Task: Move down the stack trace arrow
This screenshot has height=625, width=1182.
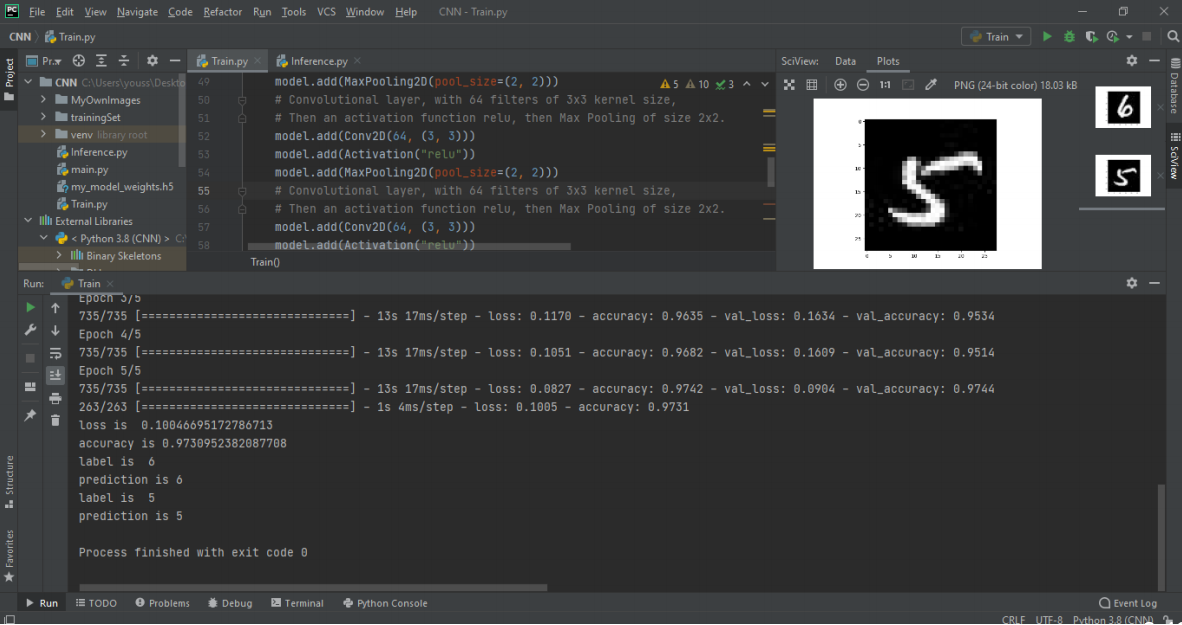Action: [x=55, y=330]
